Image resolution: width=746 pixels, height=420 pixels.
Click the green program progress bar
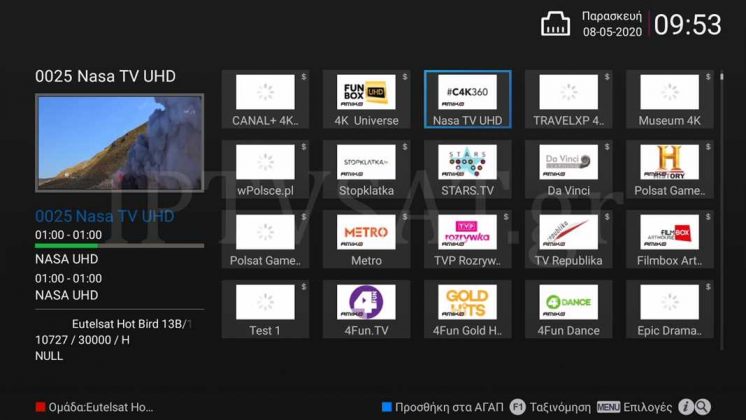click(x=68, y=245)
